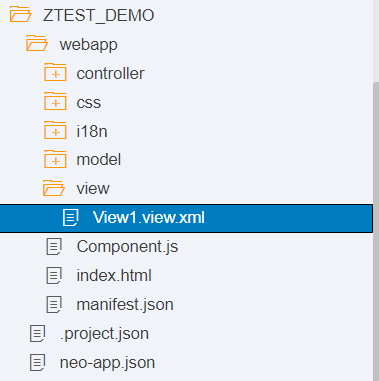The width and height of the screenshot is (379, 381).
Task: Click the View1.view.xml file icon
Action: 70,218
